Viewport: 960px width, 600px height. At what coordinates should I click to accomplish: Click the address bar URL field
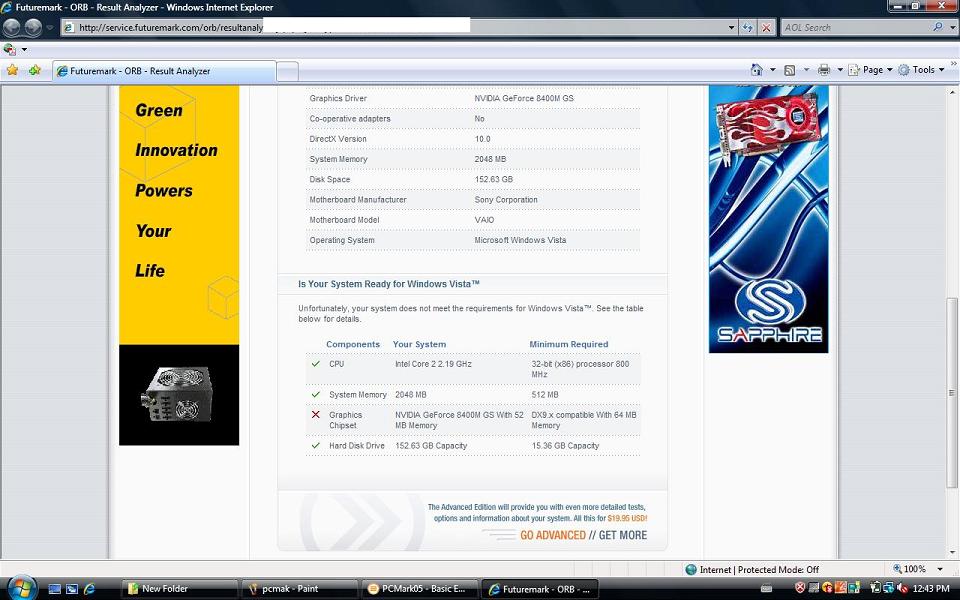392,28
